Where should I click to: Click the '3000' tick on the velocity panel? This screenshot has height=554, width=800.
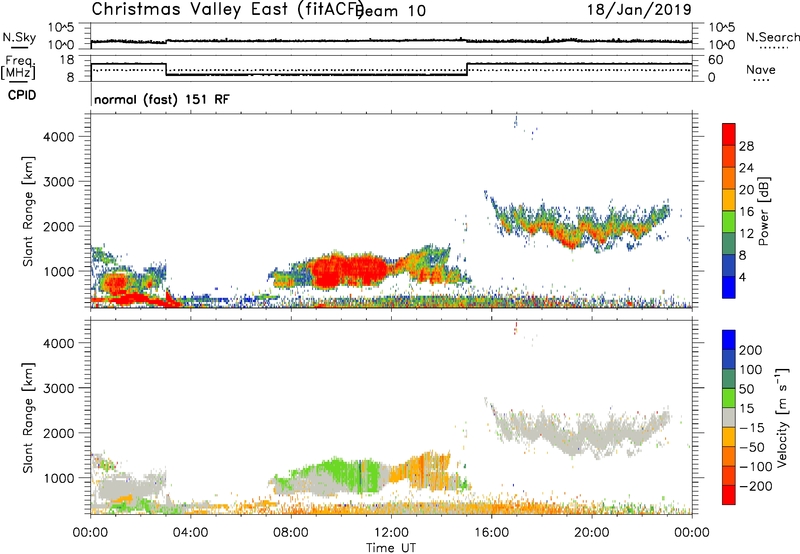click(58, 388)
